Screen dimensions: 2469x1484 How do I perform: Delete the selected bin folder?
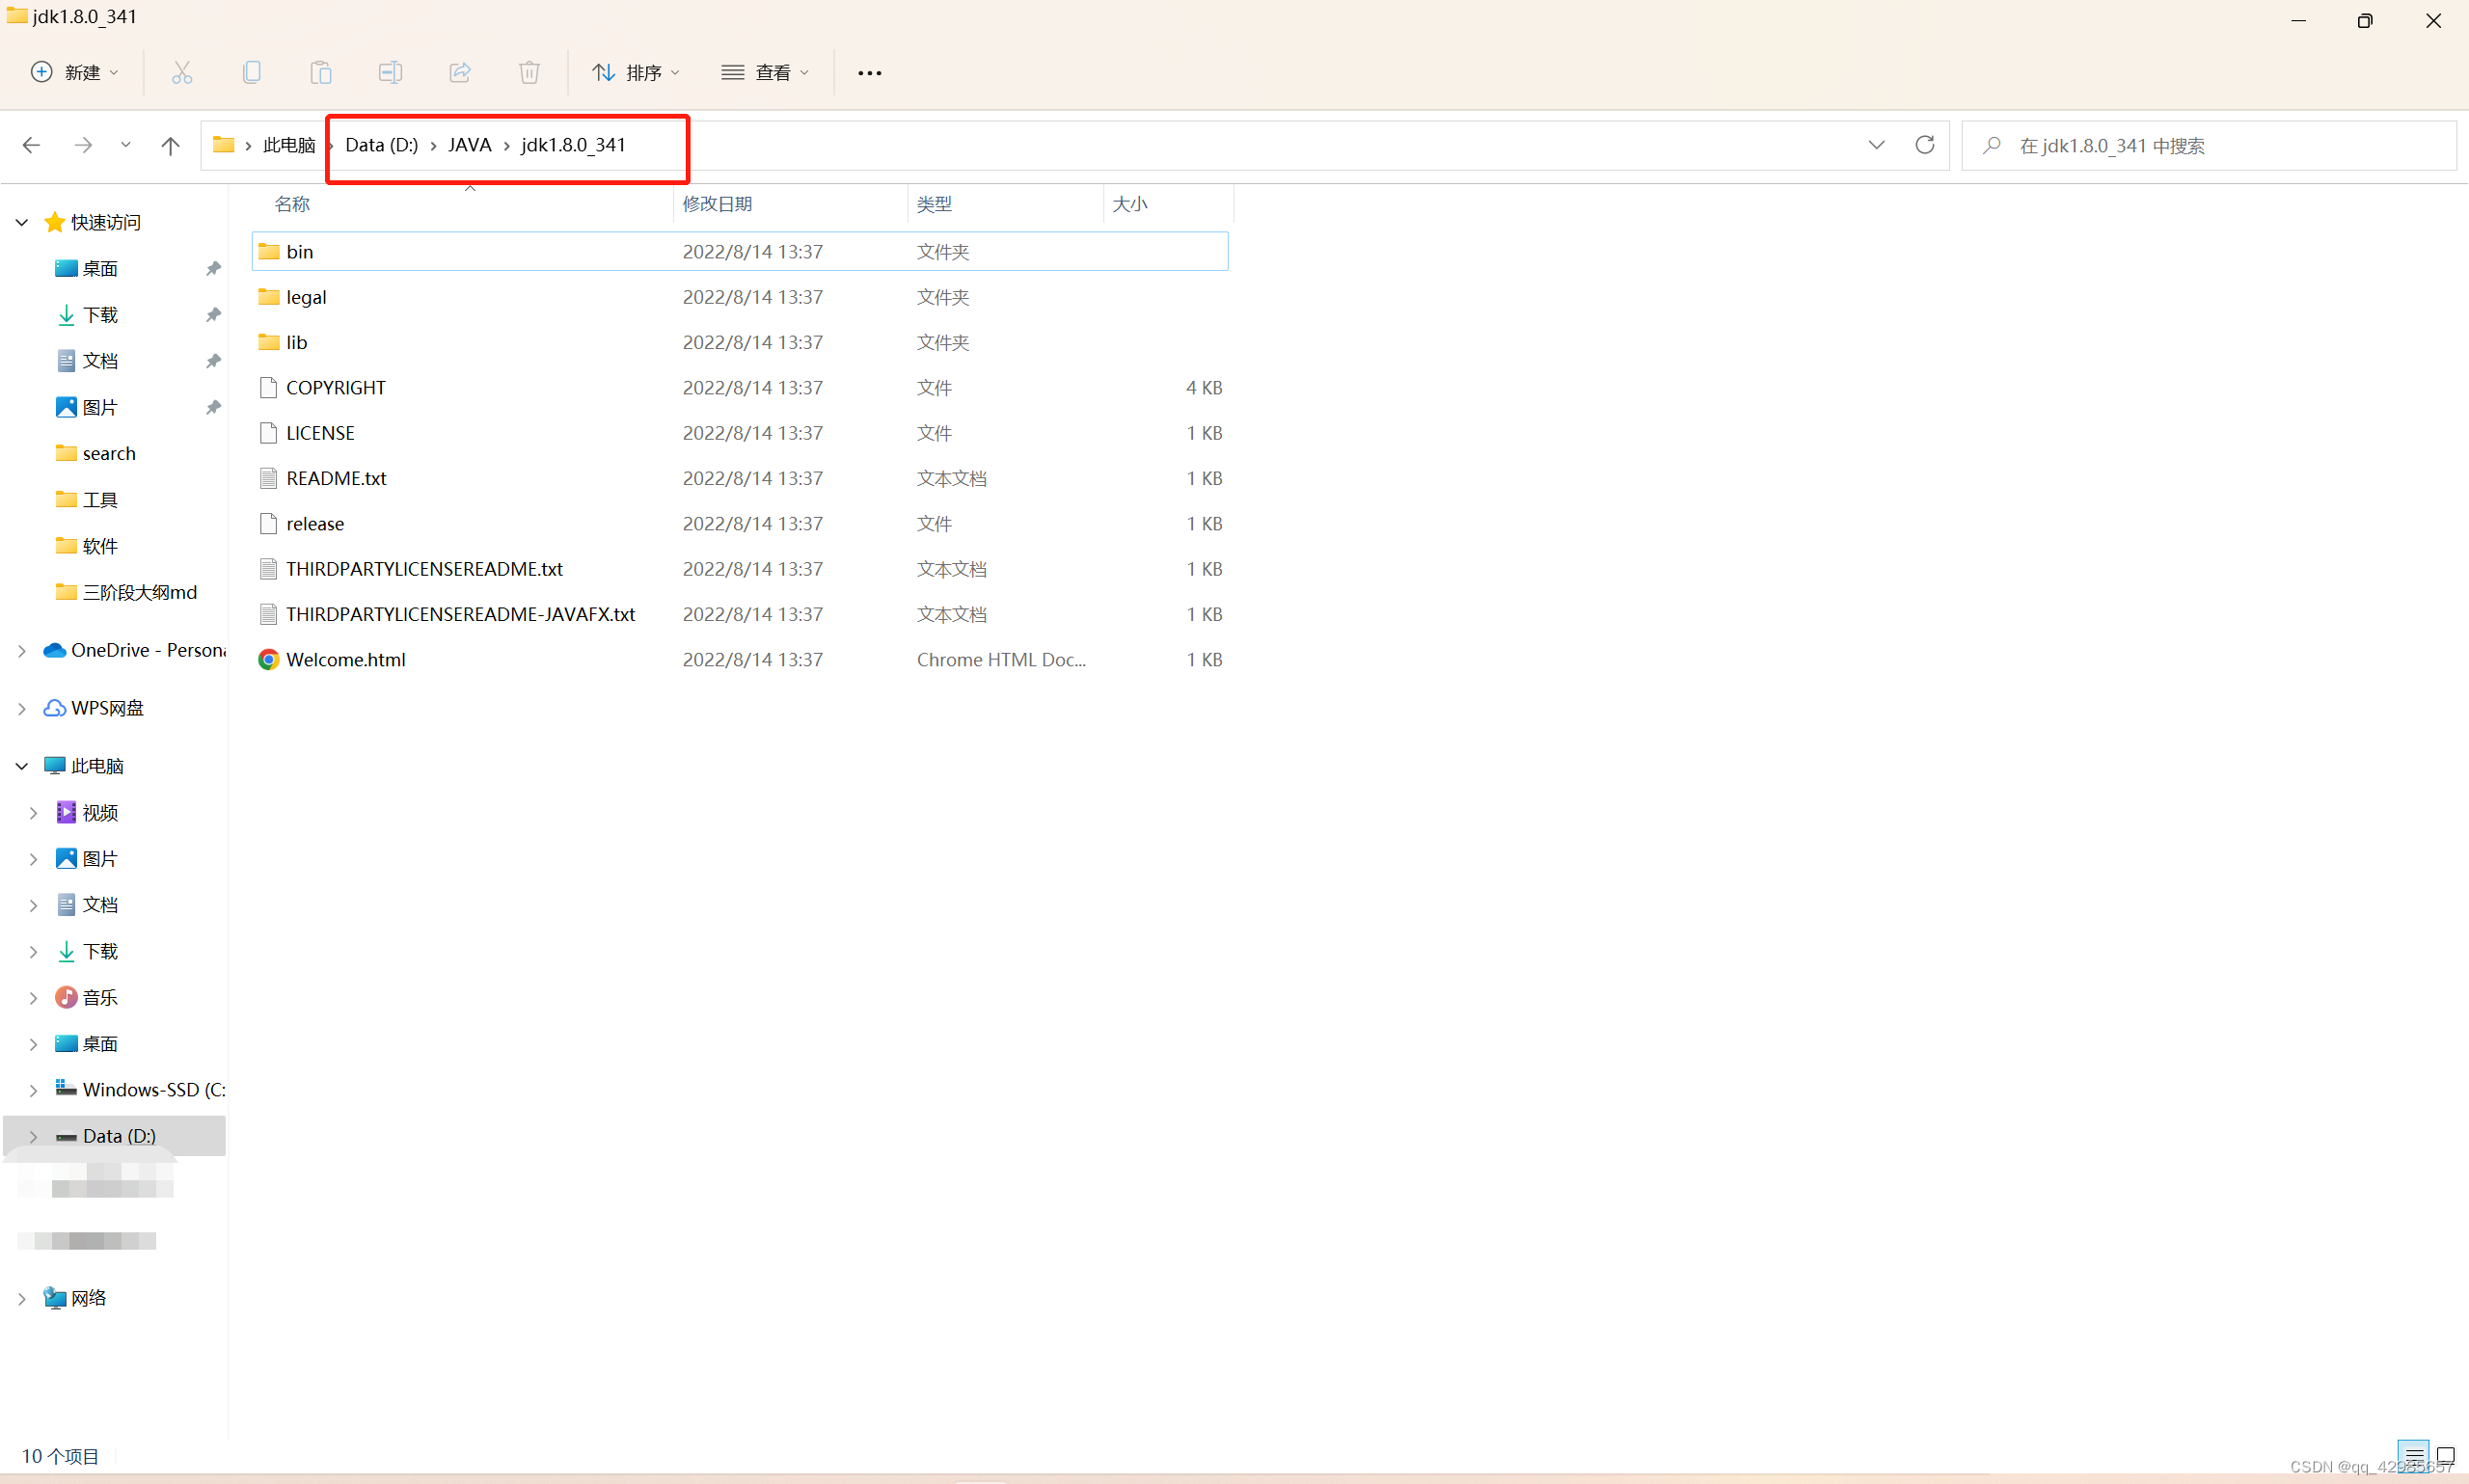[529, 72]
